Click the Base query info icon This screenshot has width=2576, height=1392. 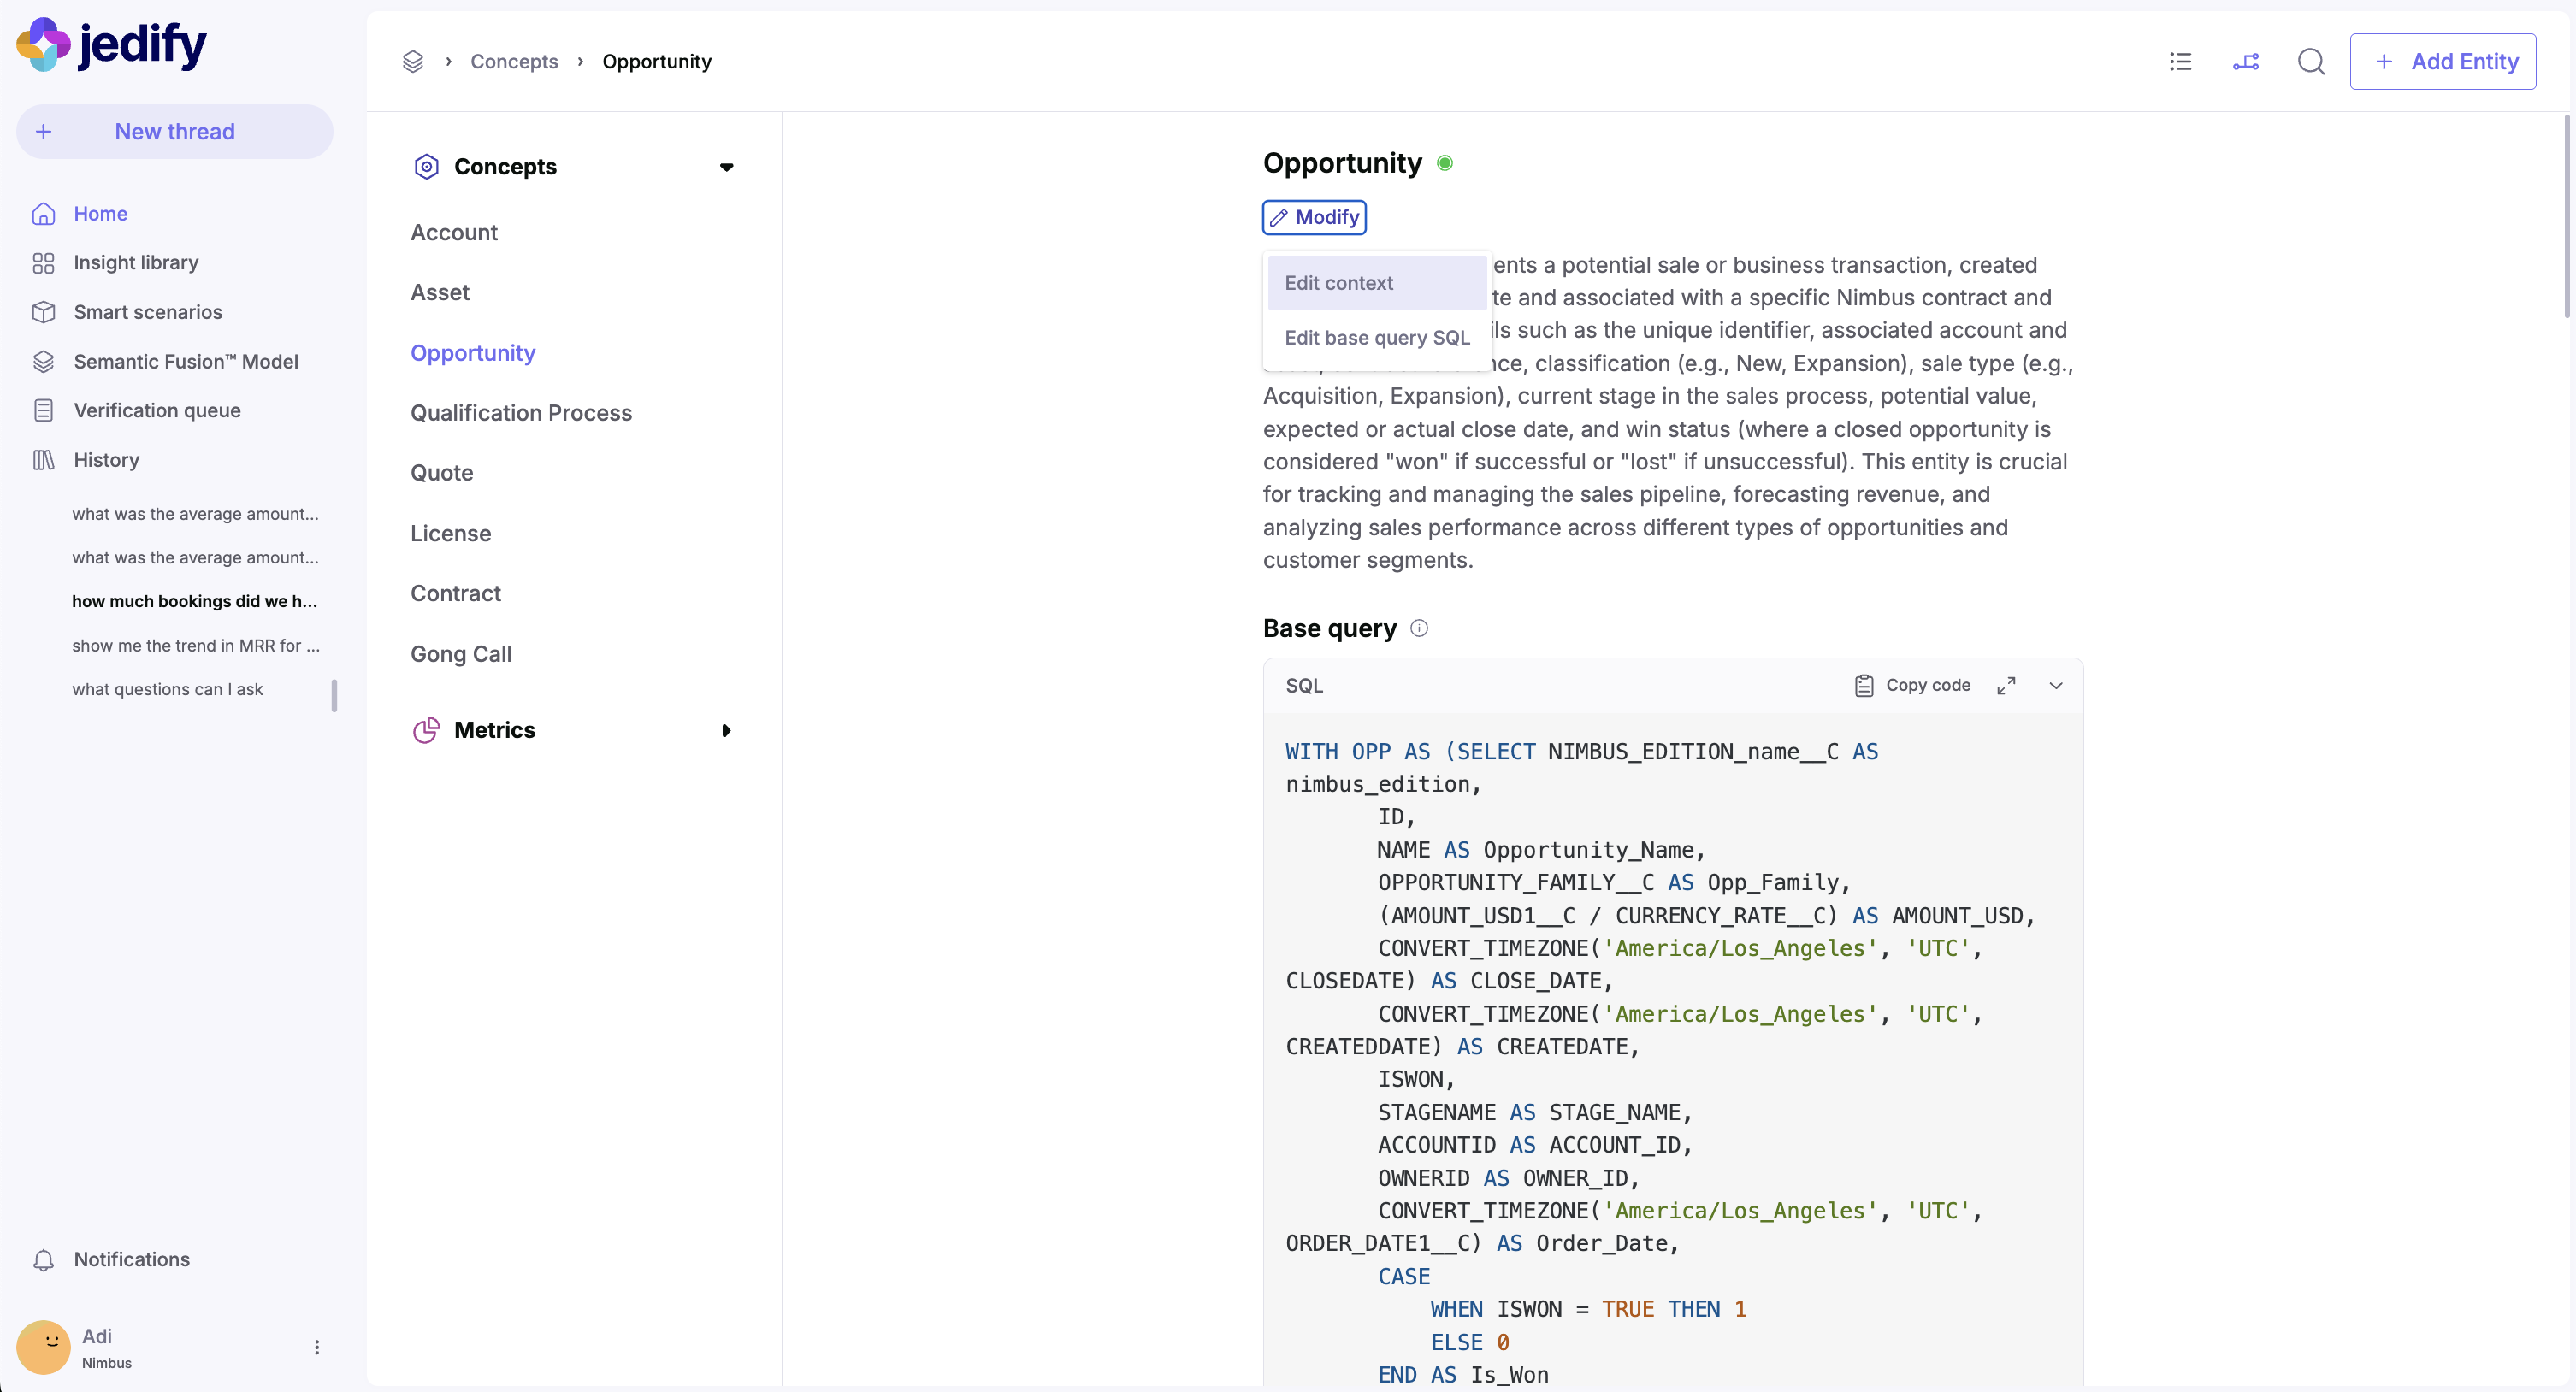[x=1418, y=628]
